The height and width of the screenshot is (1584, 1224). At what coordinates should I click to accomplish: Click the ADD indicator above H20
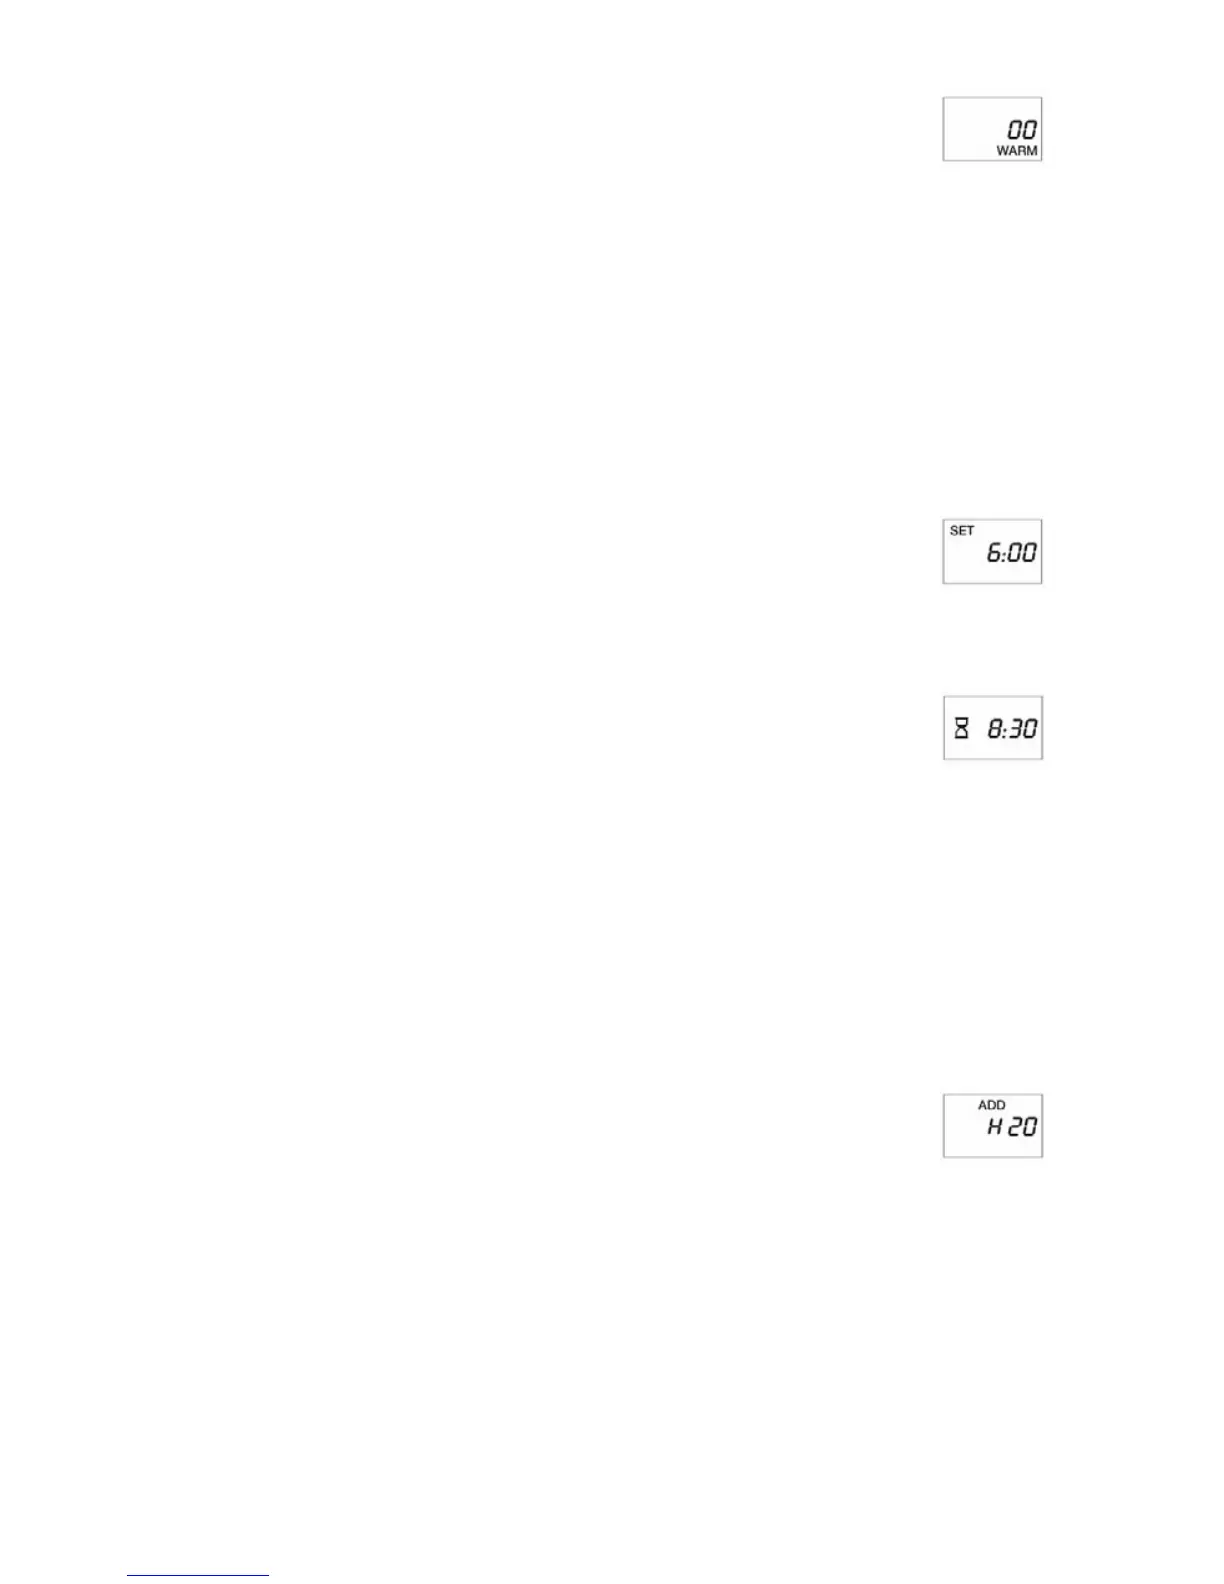[992, 1105]
